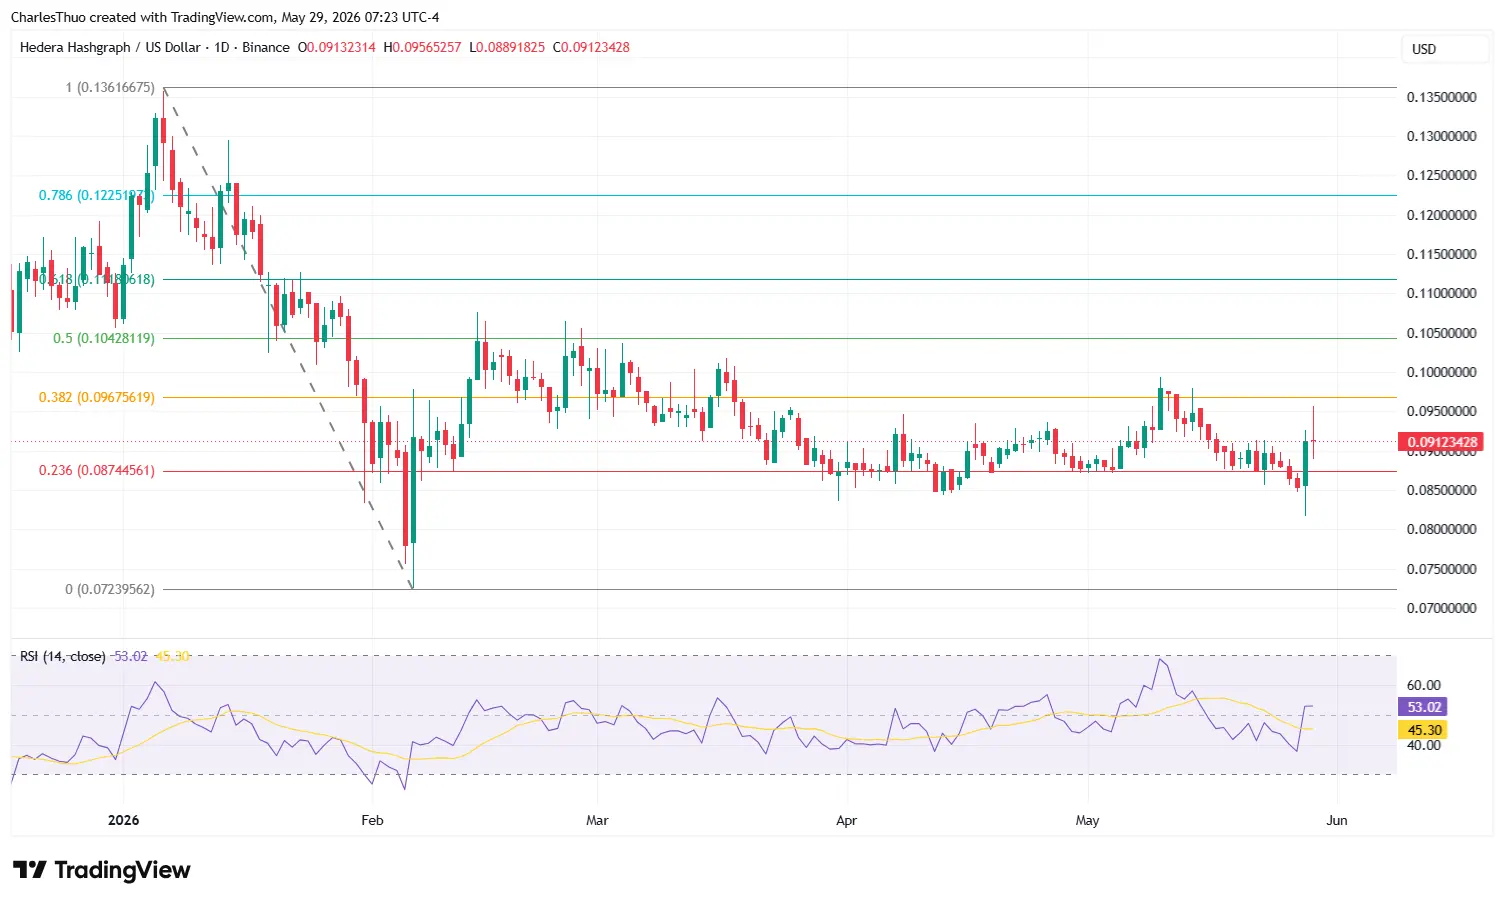
Task: Click the 0.08000000 price axis value
Action: [1441, 529]
